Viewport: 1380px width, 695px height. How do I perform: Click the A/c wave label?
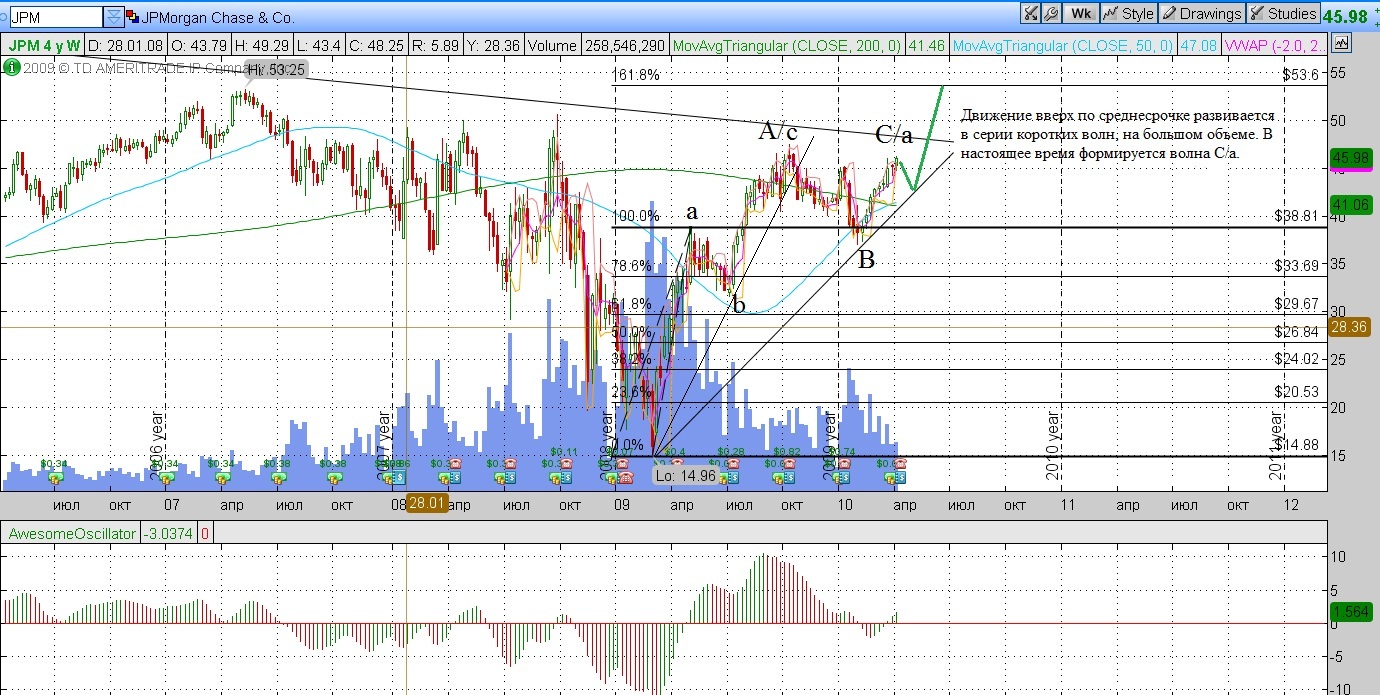pos(778,131)
